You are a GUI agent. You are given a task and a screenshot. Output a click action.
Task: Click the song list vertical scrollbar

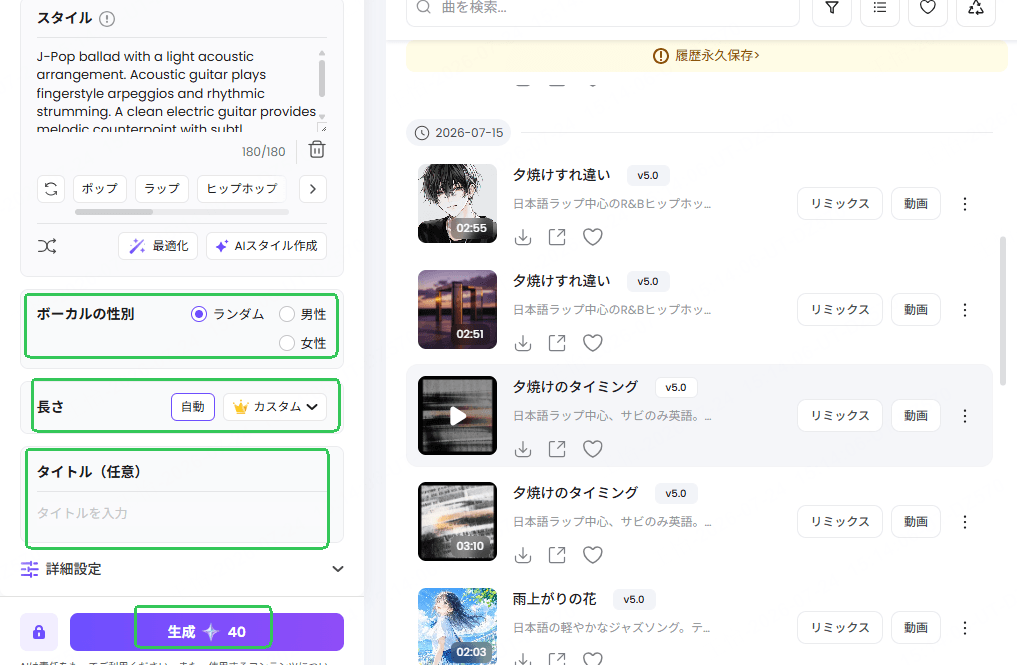(x=1003, y=311)
